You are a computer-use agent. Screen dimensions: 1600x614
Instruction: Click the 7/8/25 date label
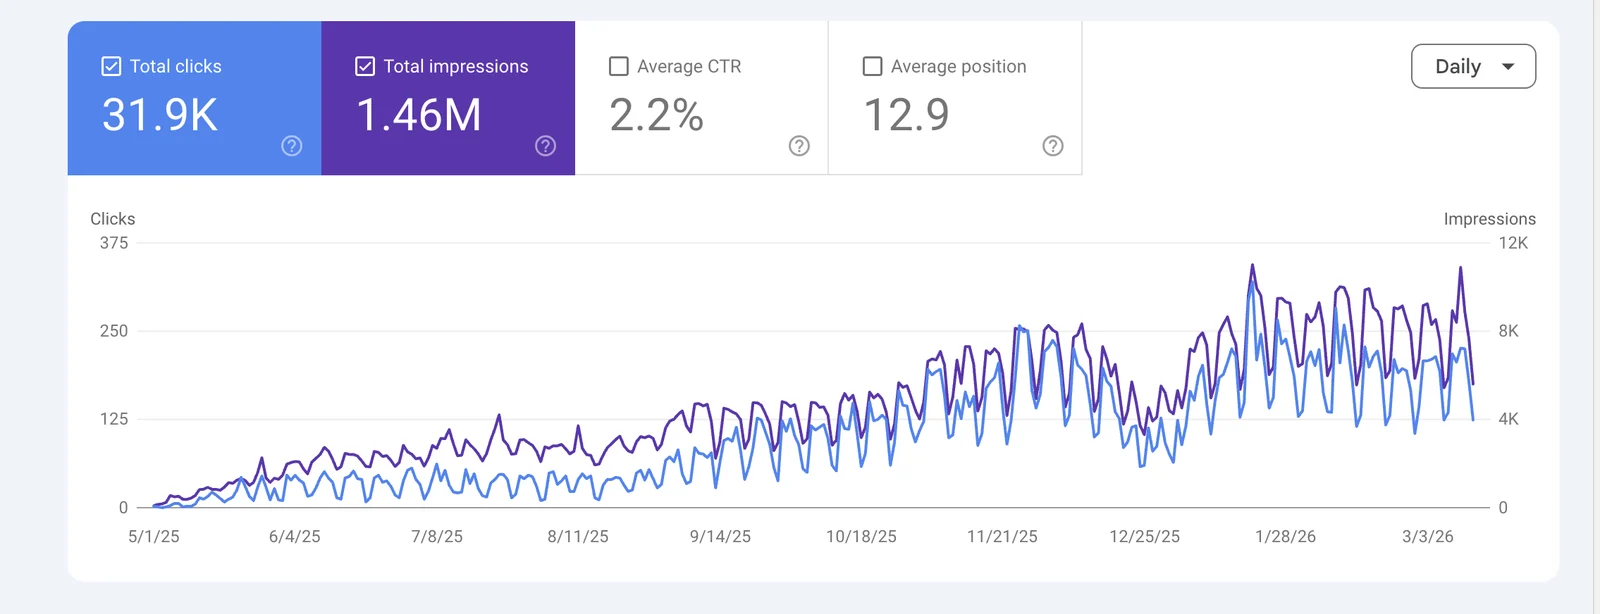(x=437, y=537)
